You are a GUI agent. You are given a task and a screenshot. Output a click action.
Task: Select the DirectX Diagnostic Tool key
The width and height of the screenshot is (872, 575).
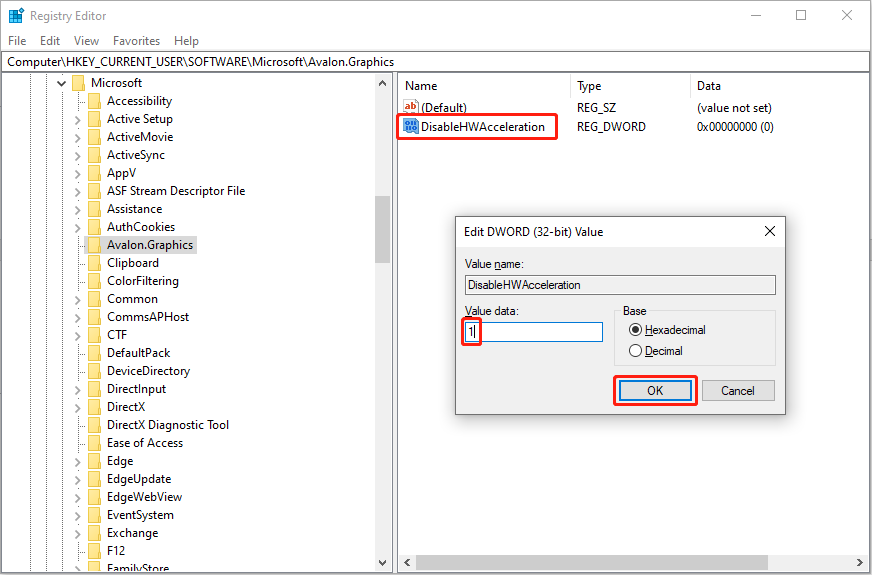(167, 425)
